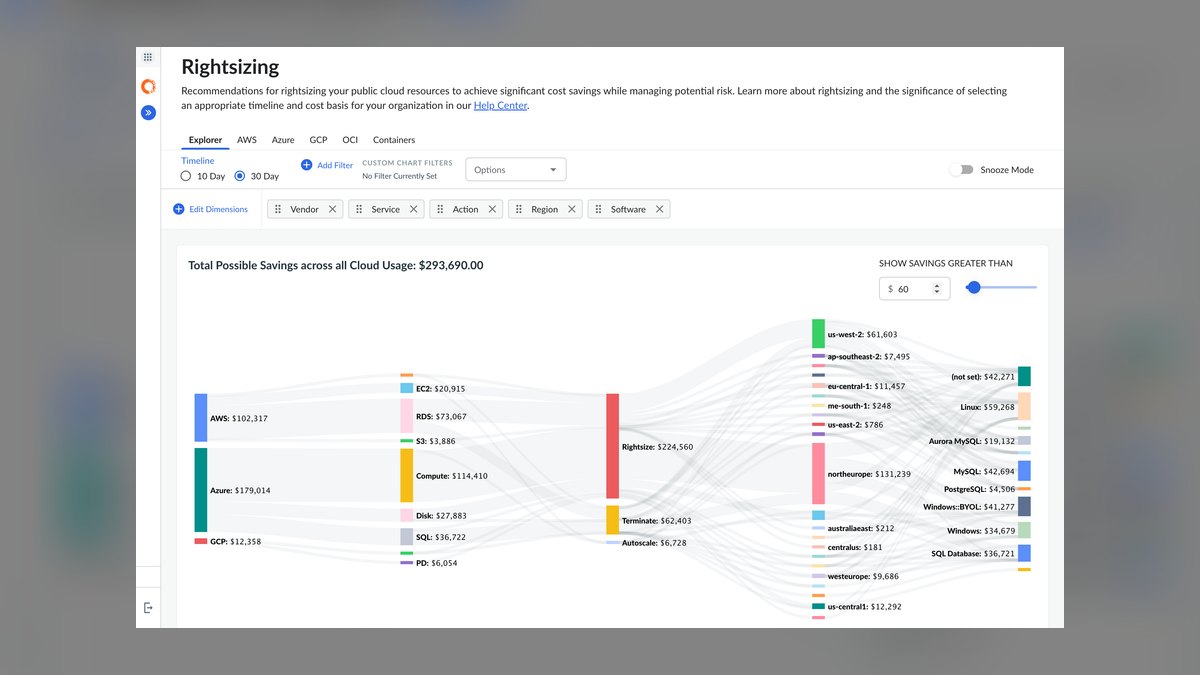Switch to the AWS tab

(x=247, y=140)
